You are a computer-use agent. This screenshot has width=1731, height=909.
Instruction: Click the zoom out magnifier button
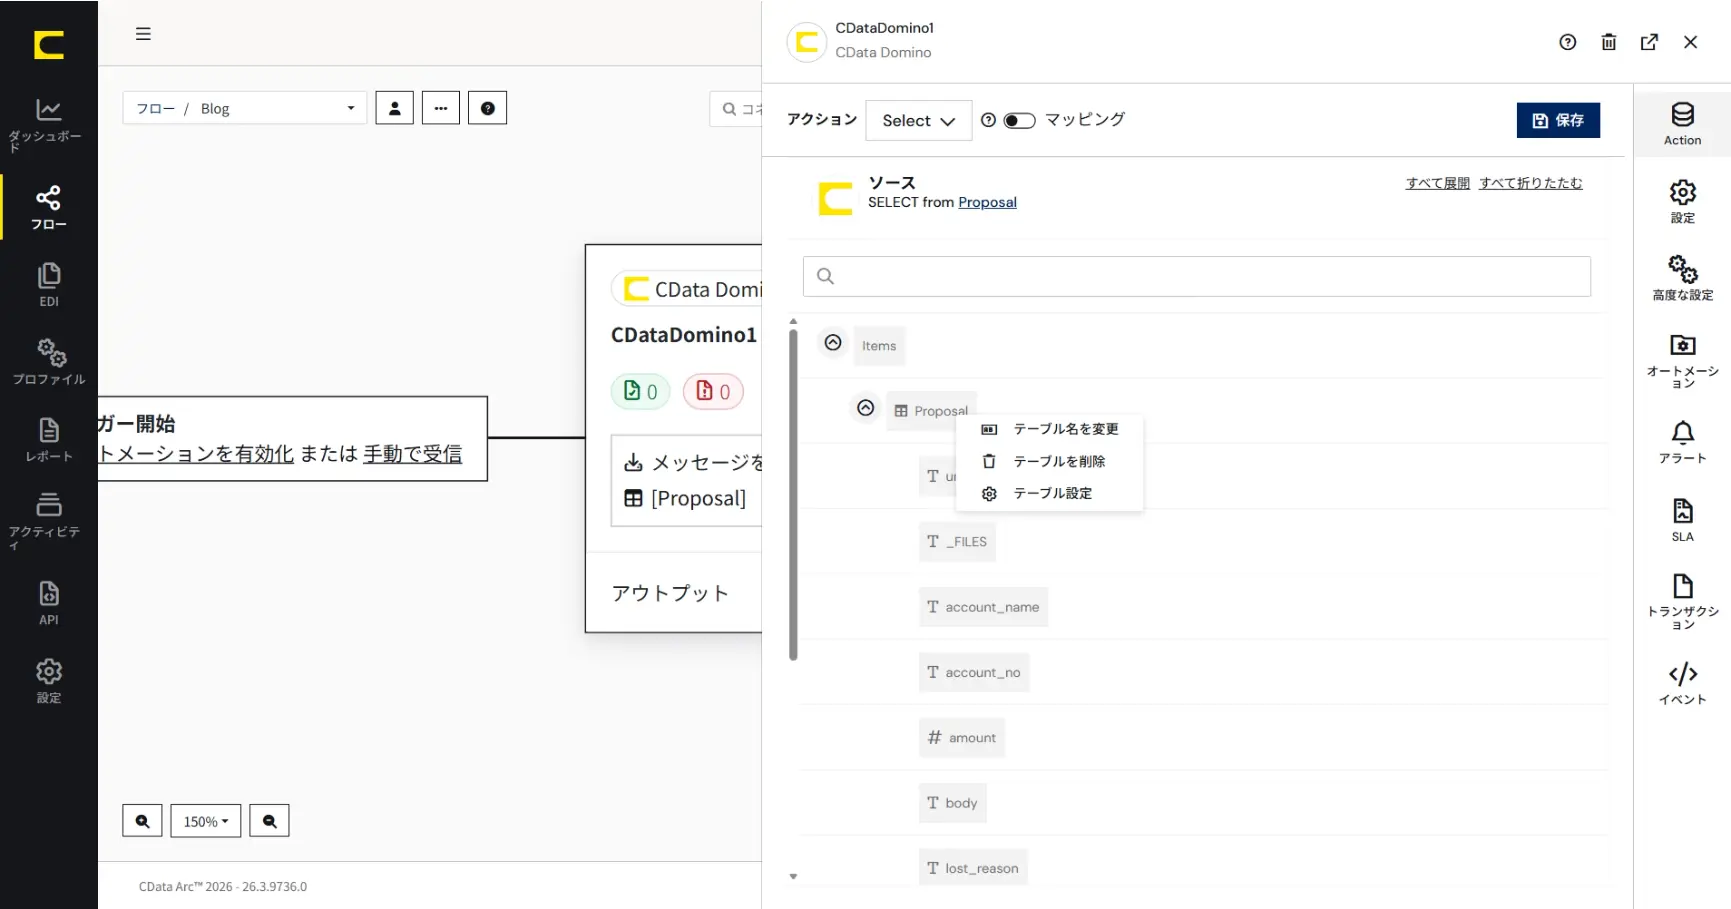click(270, 821)
